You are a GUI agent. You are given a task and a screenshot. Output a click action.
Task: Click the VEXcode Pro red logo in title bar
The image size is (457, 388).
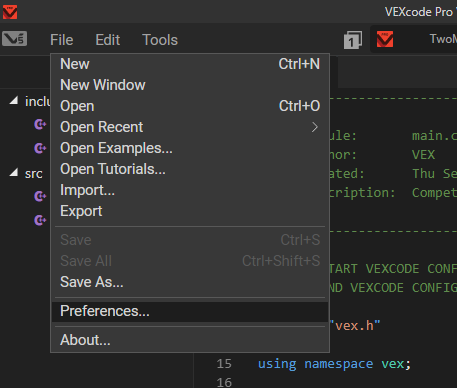10,12
